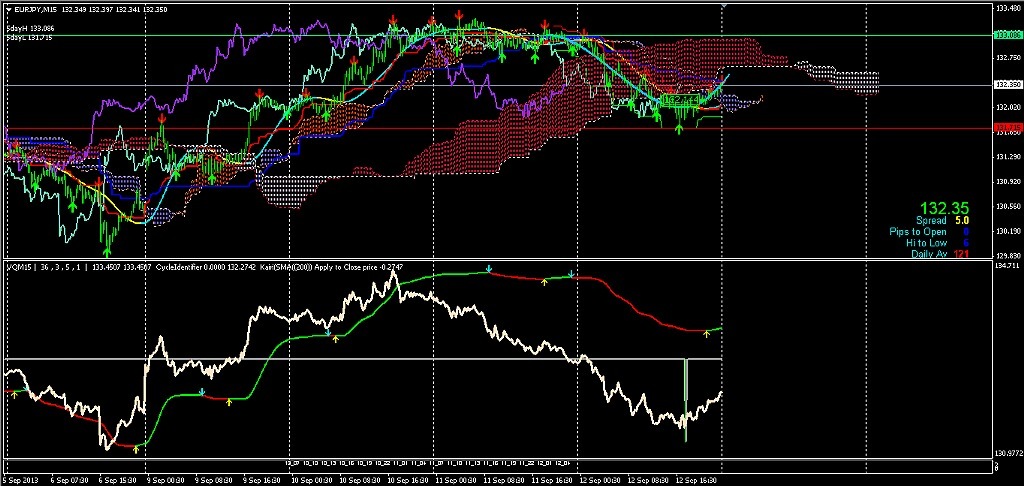Click the 129.830 price axis label
This screenshot has width=1024, height=486.
tap(1009, 255)
